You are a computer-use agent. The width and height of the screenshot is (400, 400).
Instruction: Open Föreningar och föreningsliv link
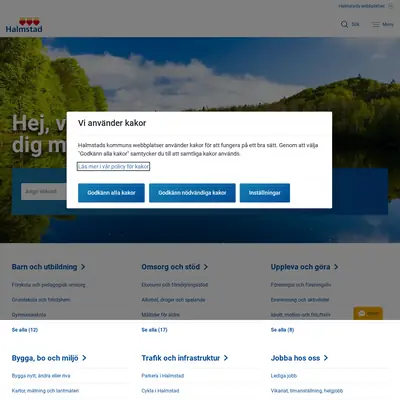click(x=301, y=285)
